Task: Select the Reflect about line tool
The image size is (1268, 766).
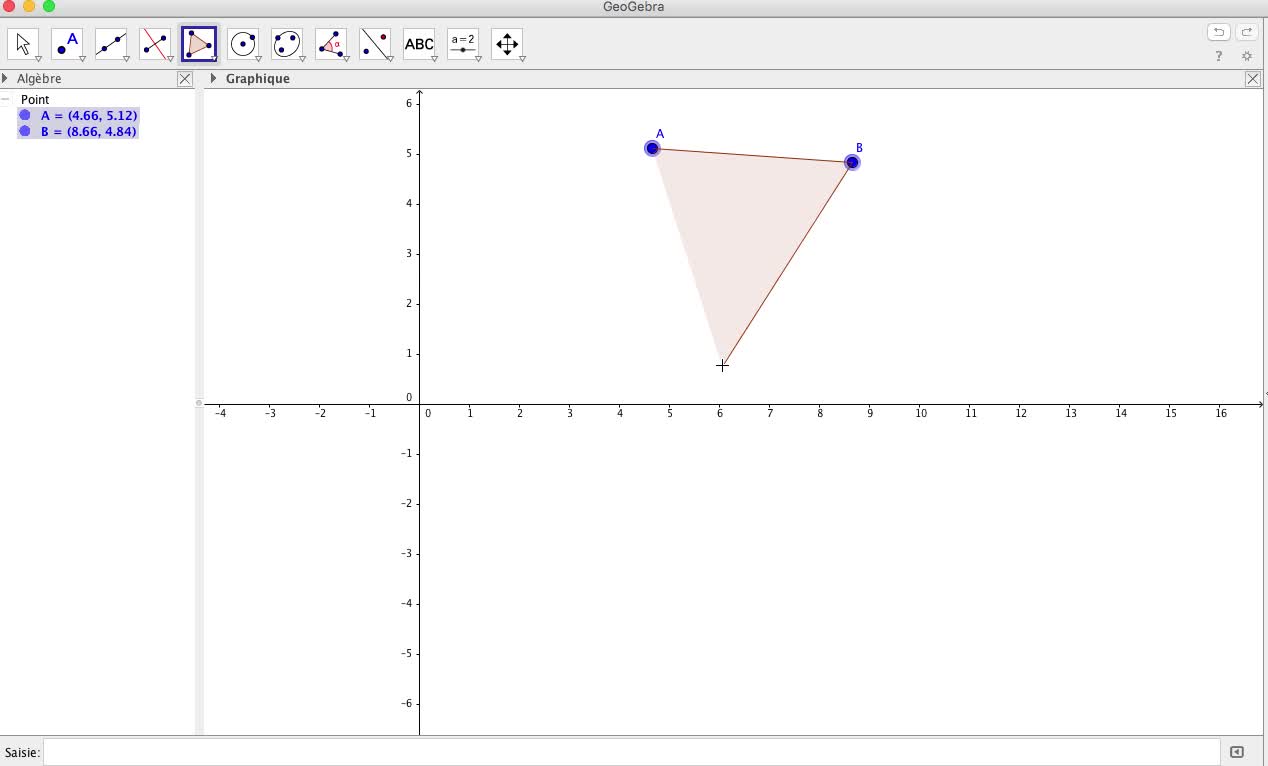Action: 375,44
